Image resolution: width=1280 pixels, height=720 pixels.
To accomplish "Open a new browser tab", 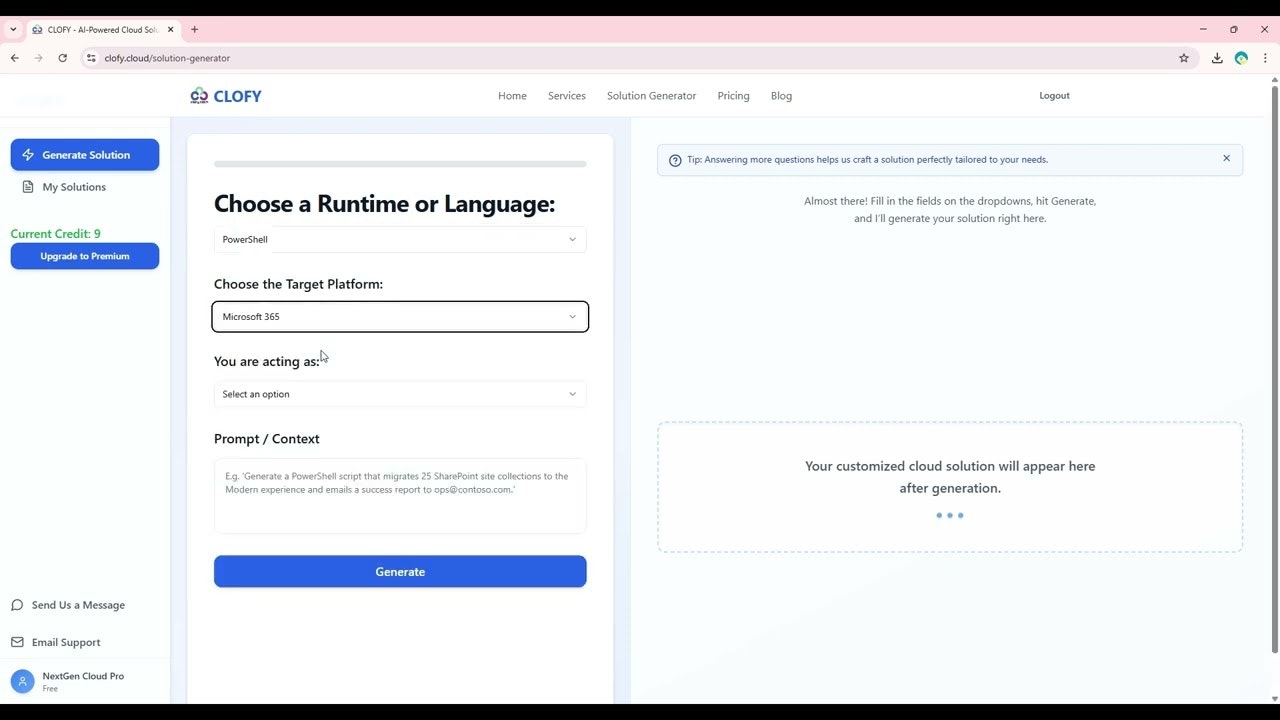I will click(194, 29).
